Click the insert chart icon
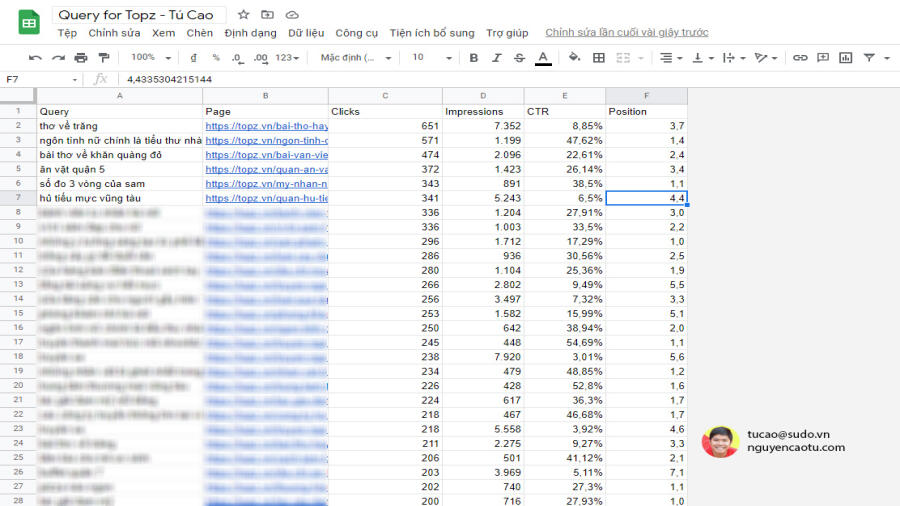 (845, 57)
